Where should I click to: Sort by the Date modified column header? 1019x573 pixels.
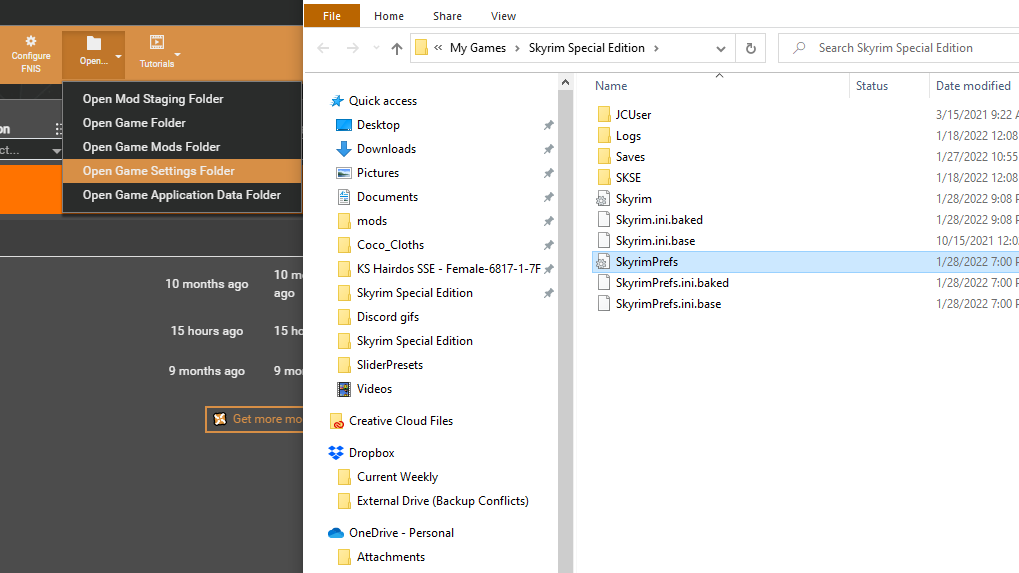click(973, 86)
